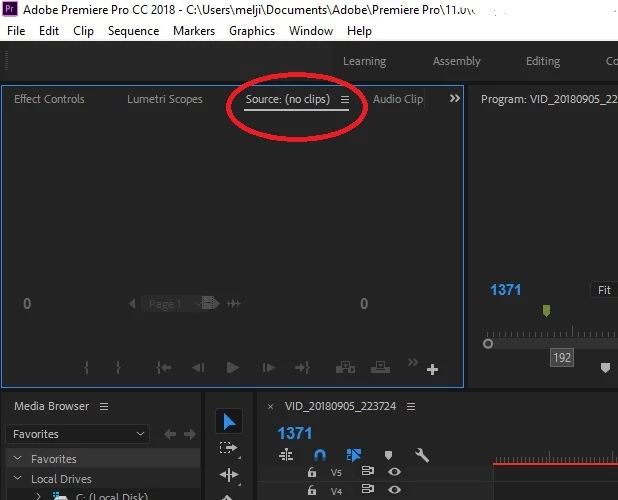618x500 pixels.
Task: Play the Source monitor clip
Action: [x=233, y=368]
